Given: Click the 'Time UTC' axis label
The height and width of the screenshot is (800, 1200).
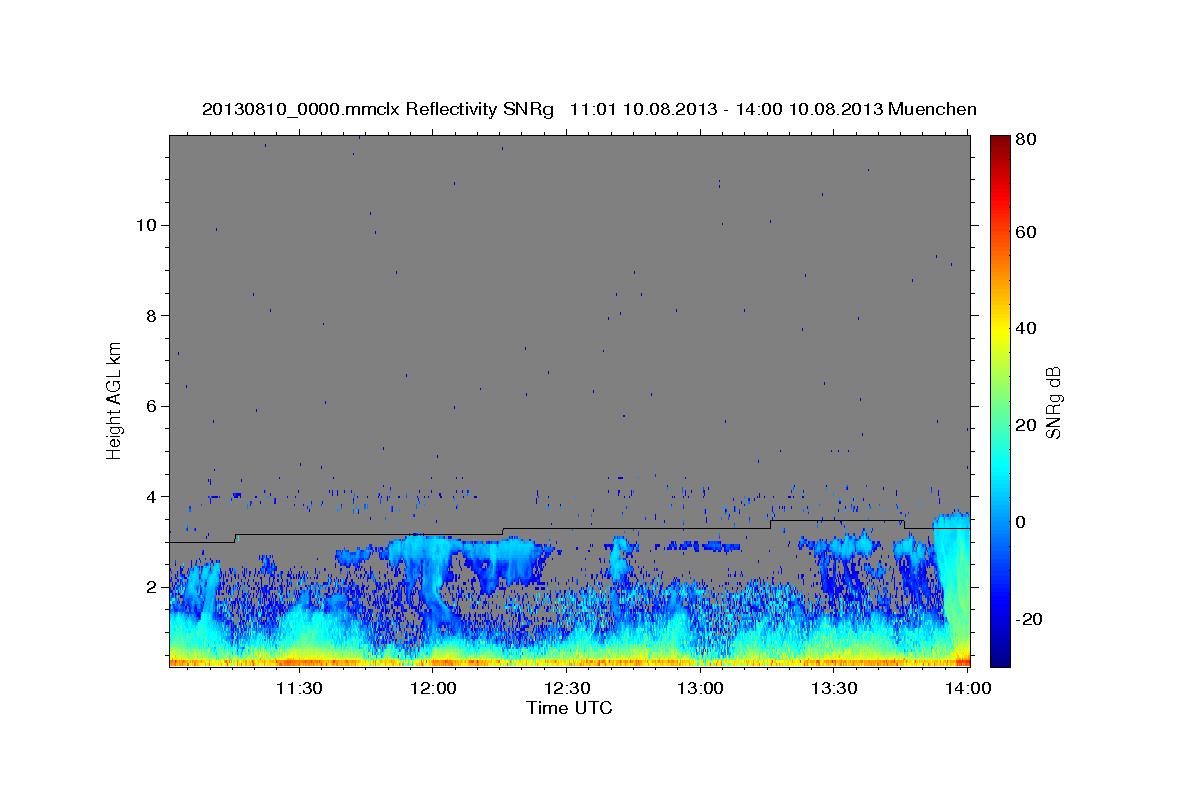Looking at the screenshot, I should (569, 708).
